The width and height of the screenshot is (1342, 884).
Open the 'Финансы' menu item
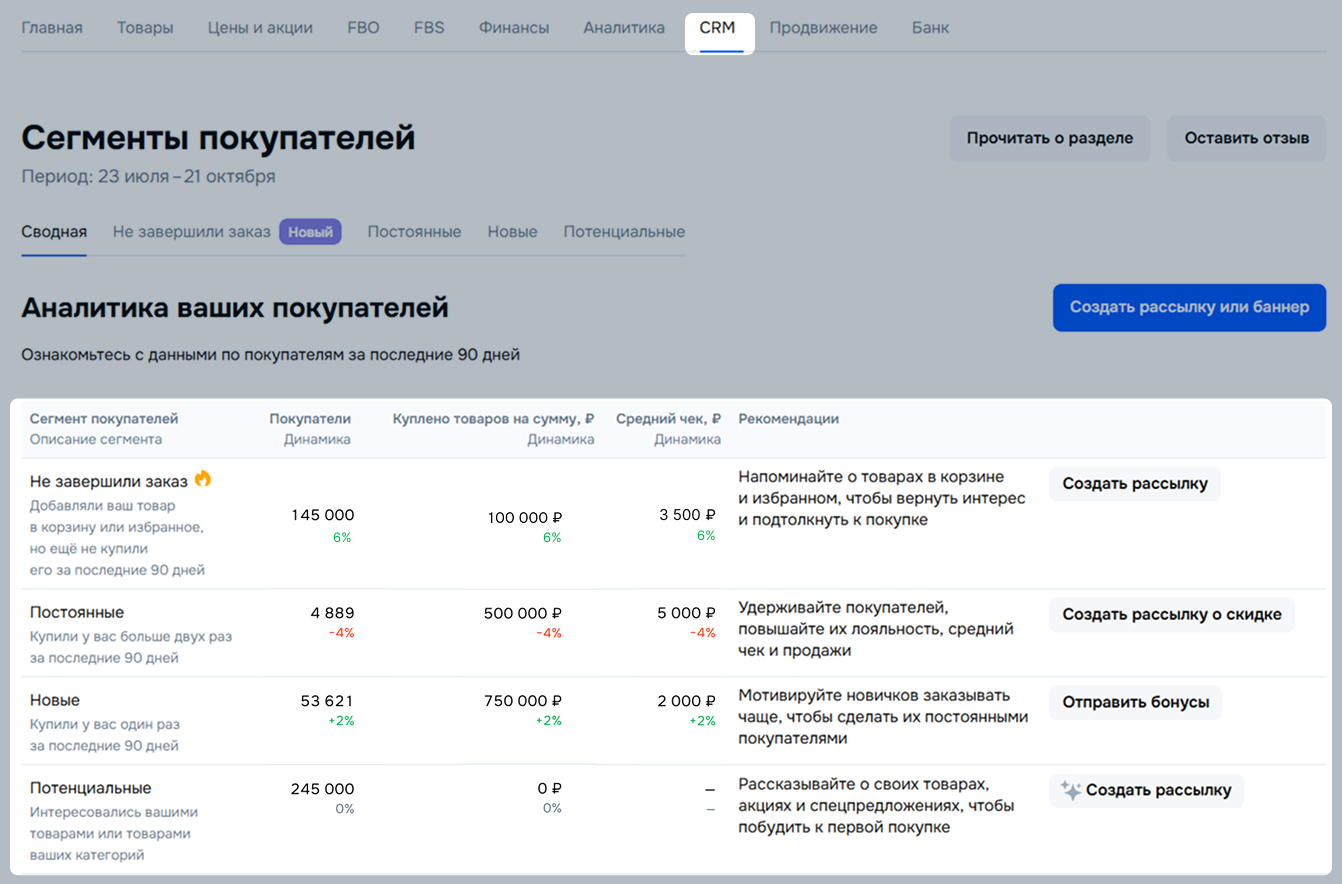pos(514,28)
